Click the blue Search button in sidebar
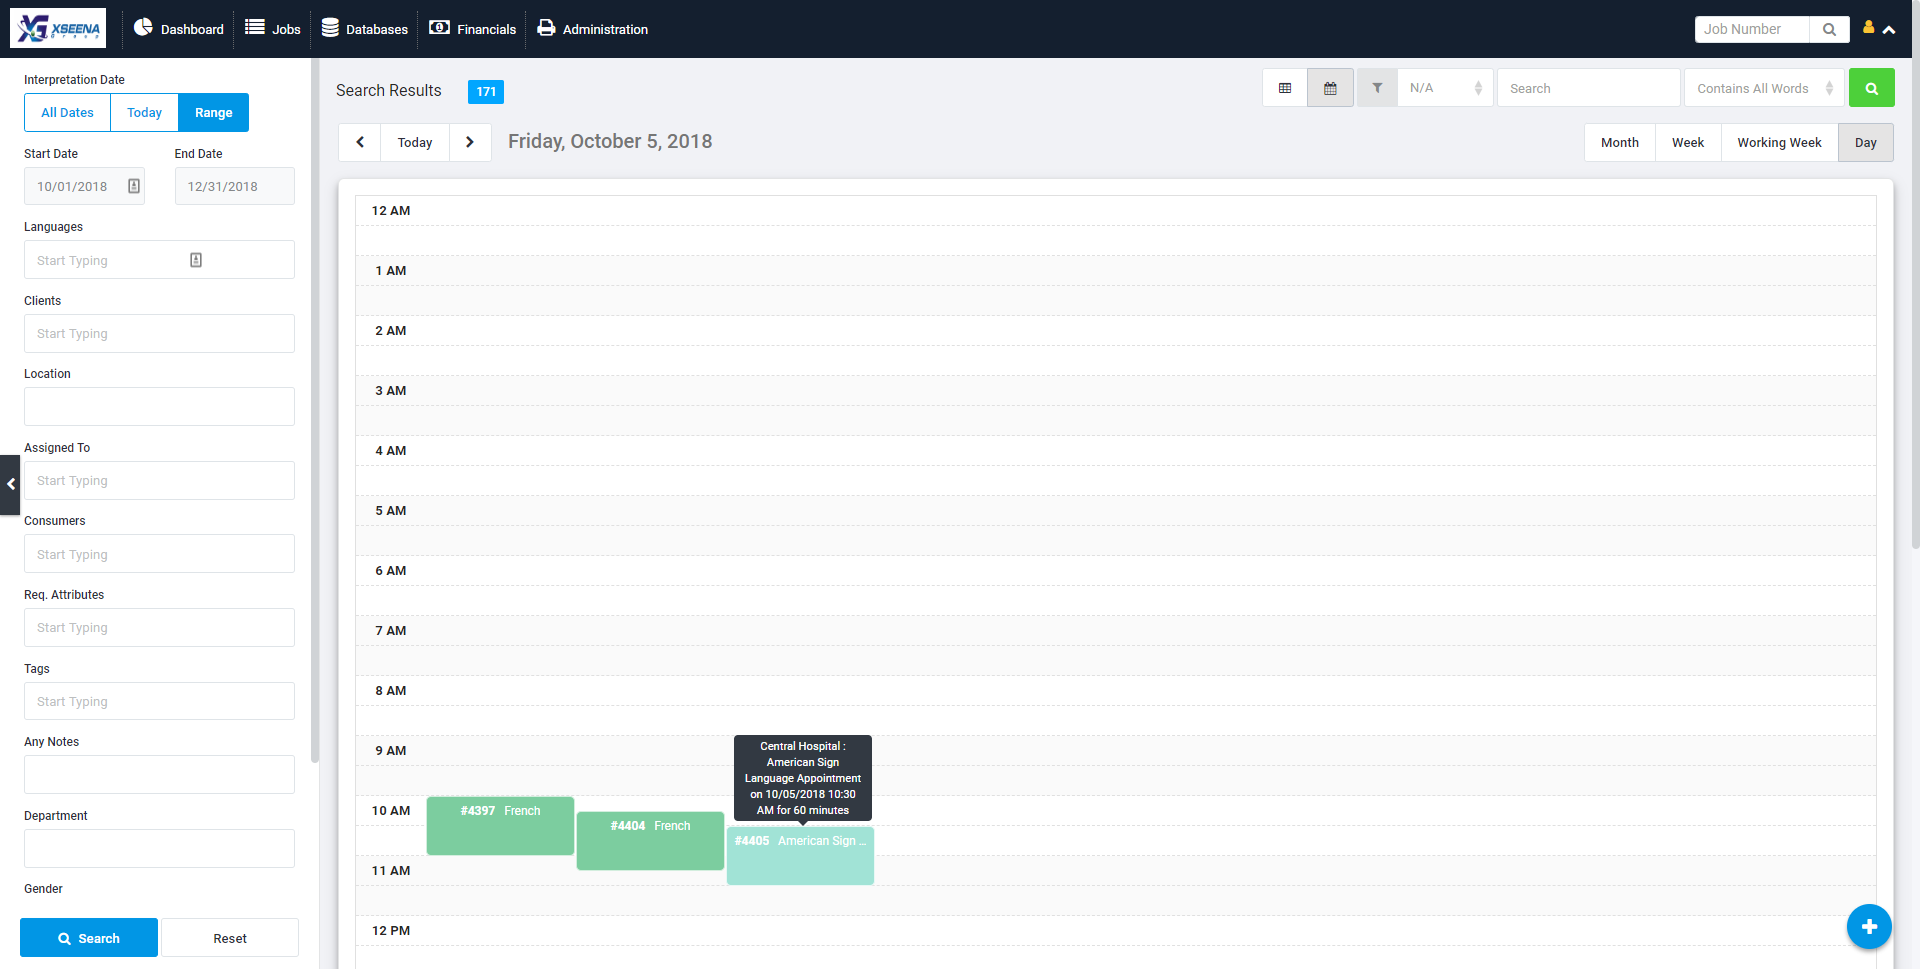The width and height of the screenshot is (1920, 969). tap(89, 938)
